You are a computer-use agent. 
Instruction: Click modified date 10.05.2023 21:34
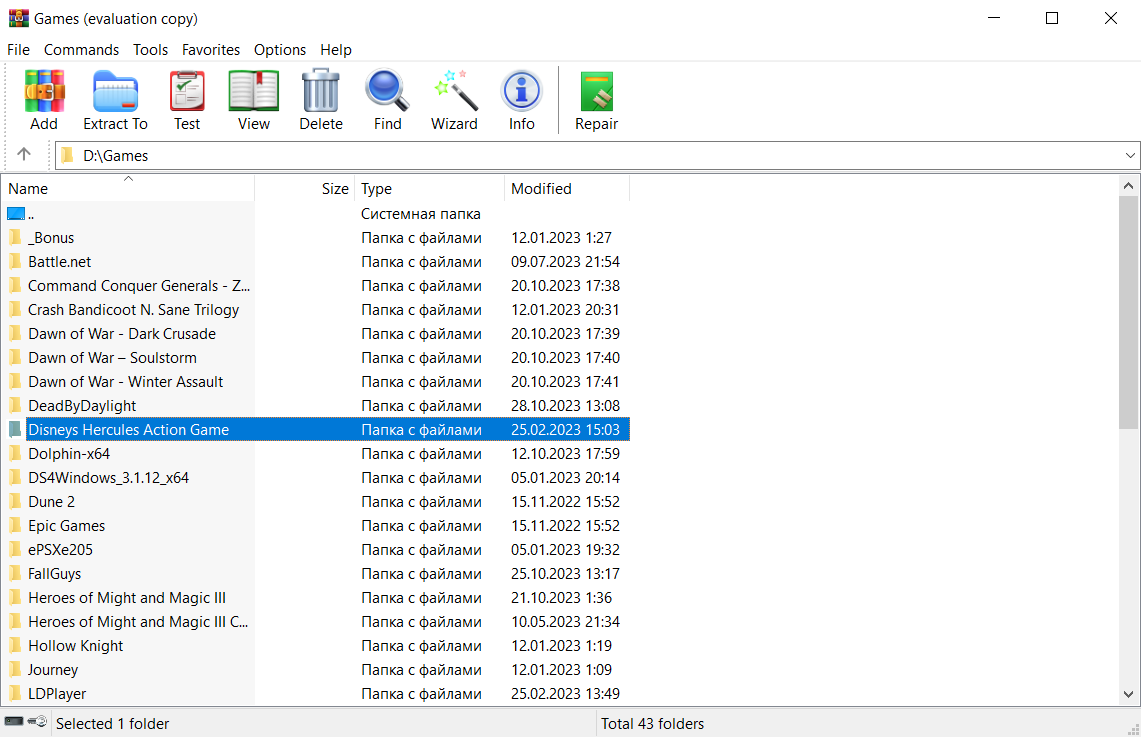[x=565, y=621]
